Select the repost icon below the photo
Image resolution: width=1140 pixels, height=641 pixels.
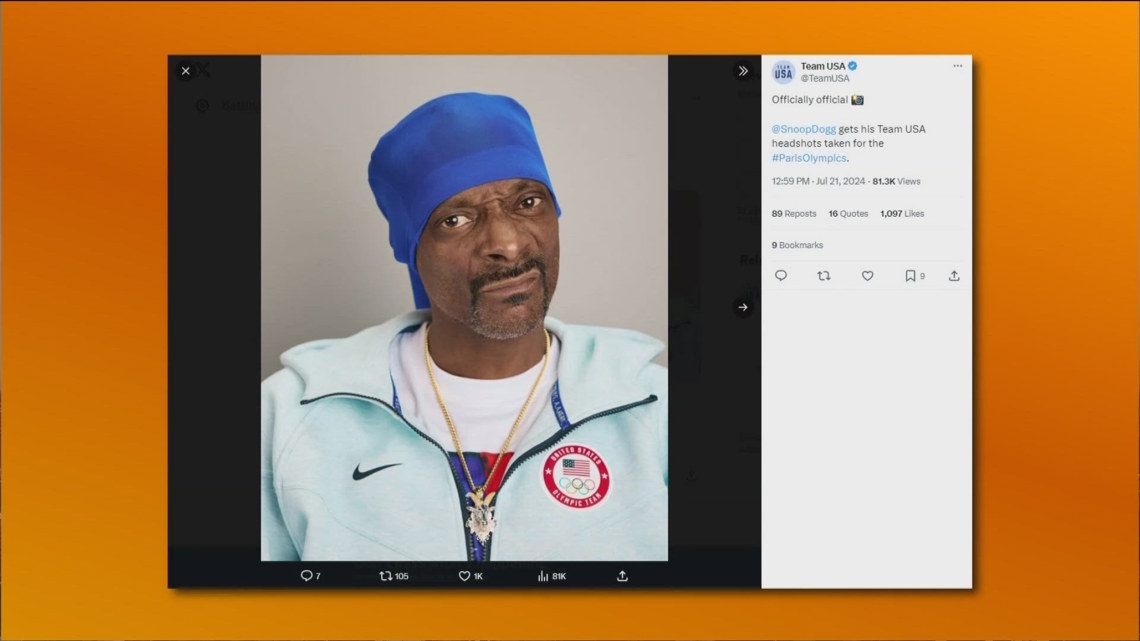click(x=386, y=575)
